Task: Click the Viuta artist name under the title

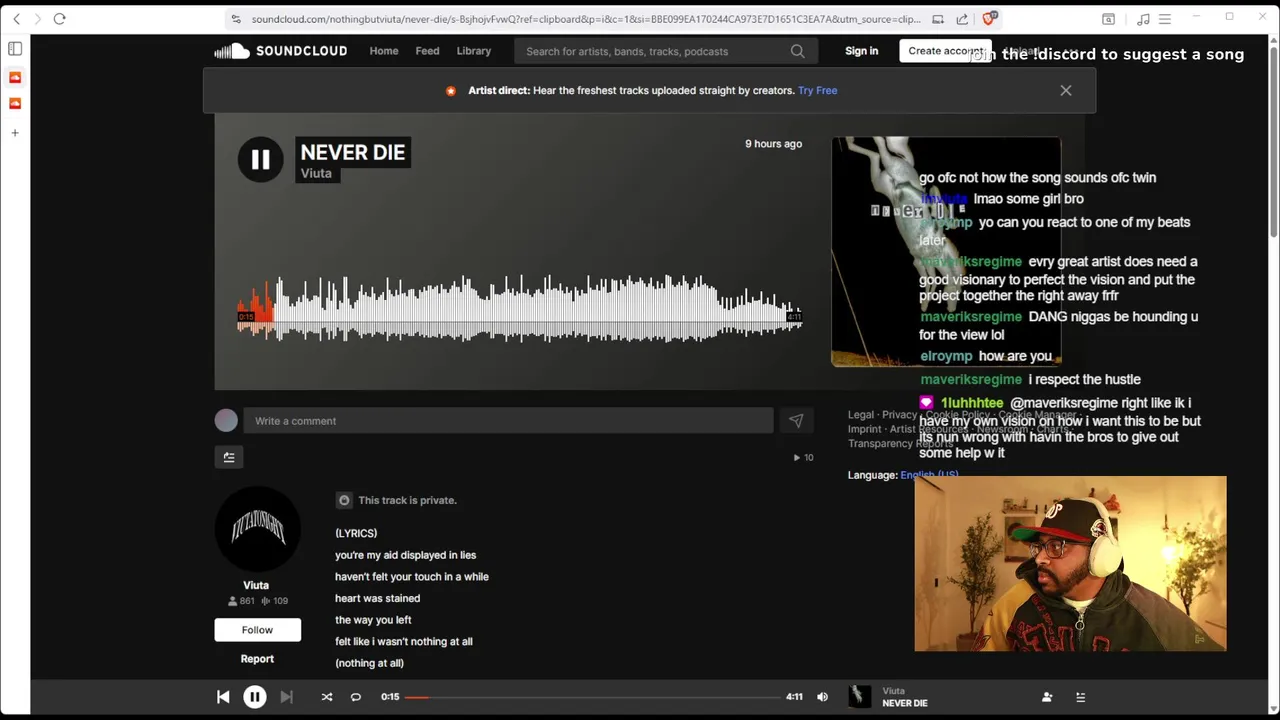Action: tap(316, 173)
